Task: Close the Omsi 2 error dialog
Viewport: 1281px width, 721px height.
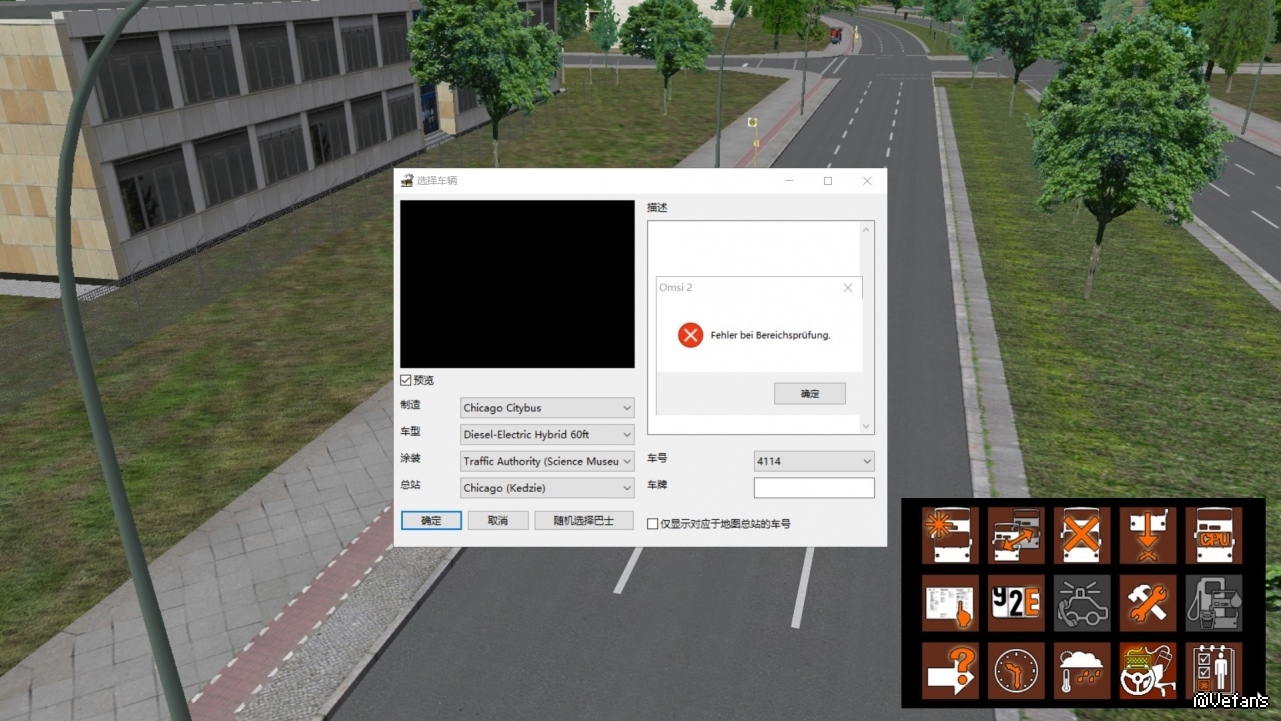Action: [x=848, y=287]
